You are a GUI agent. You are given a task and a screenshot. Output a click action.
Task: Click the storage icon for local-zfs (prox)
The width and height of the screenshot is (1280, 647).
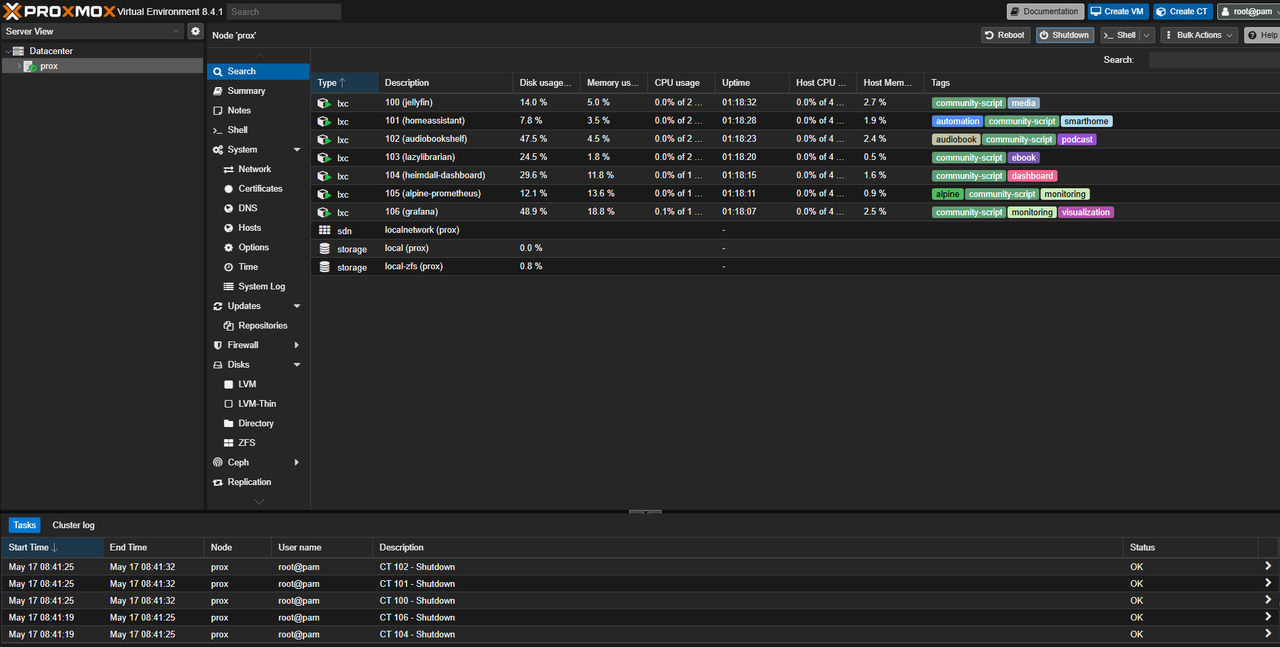click(x=324, y=267)
